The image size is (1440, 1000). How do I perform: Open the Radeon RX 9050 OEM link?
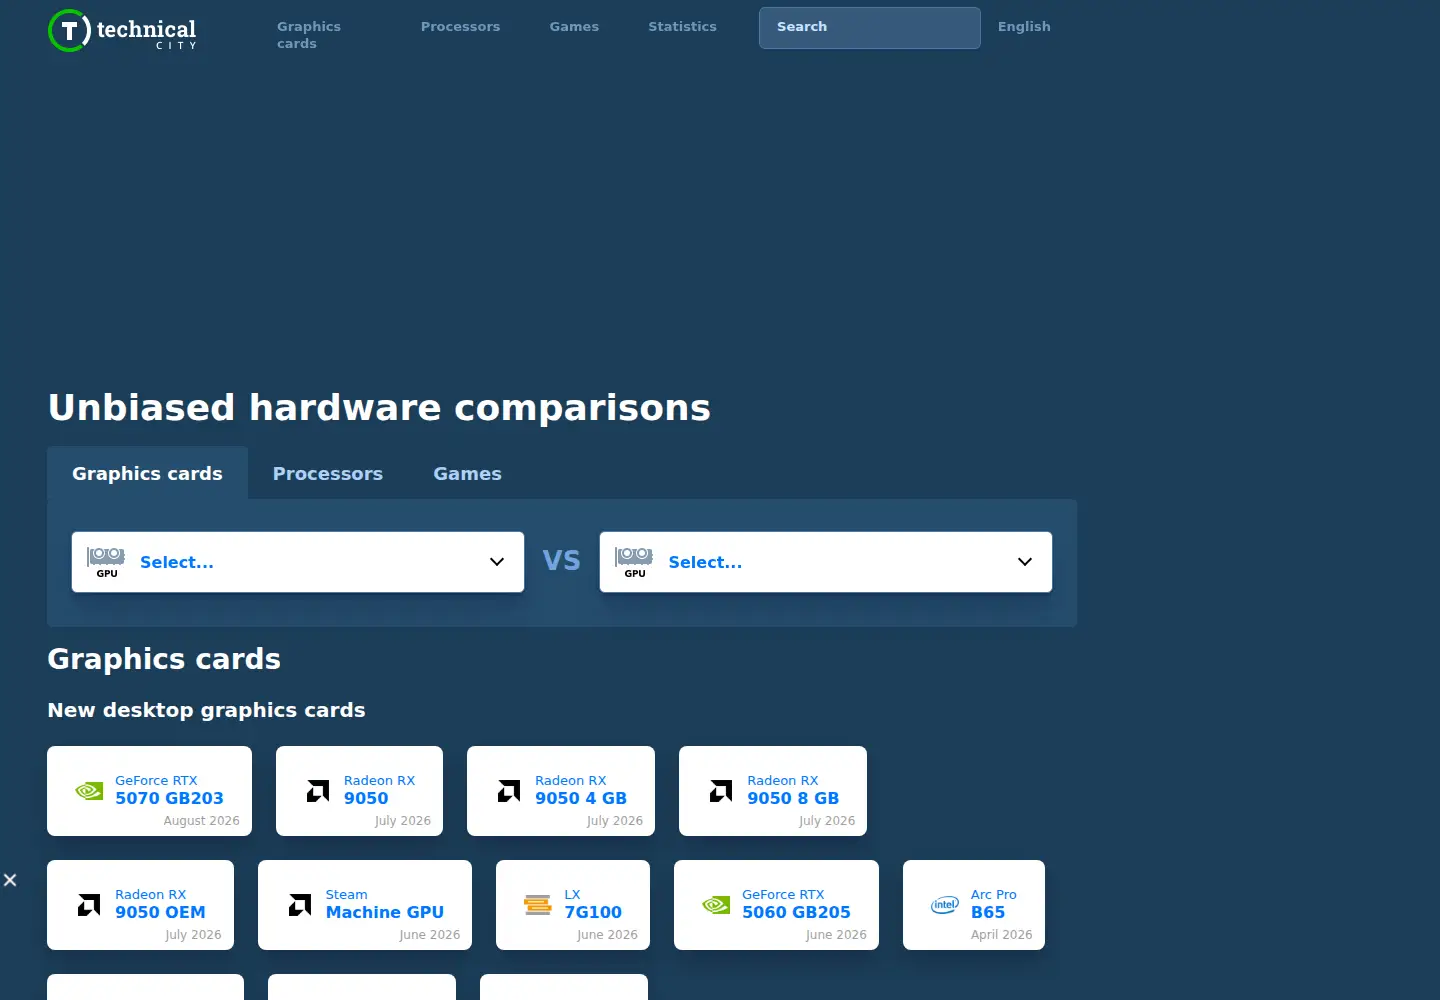[x=160, y=904]
